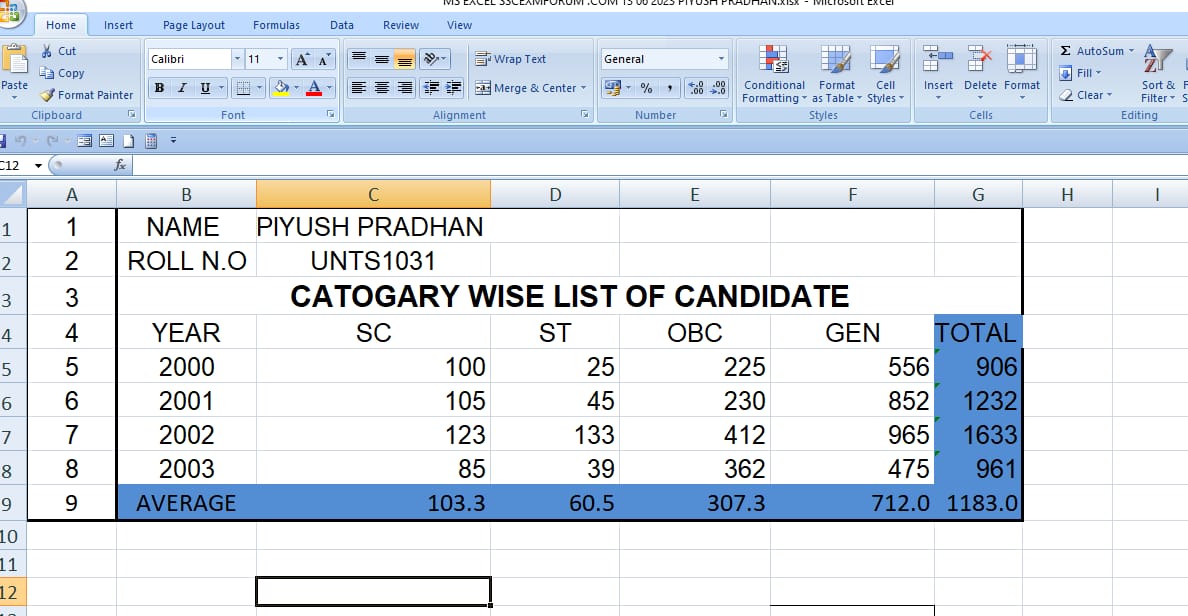1188x616 pixels.
Task: Click the Insert Function fx icon
Action: click(120, 165)
